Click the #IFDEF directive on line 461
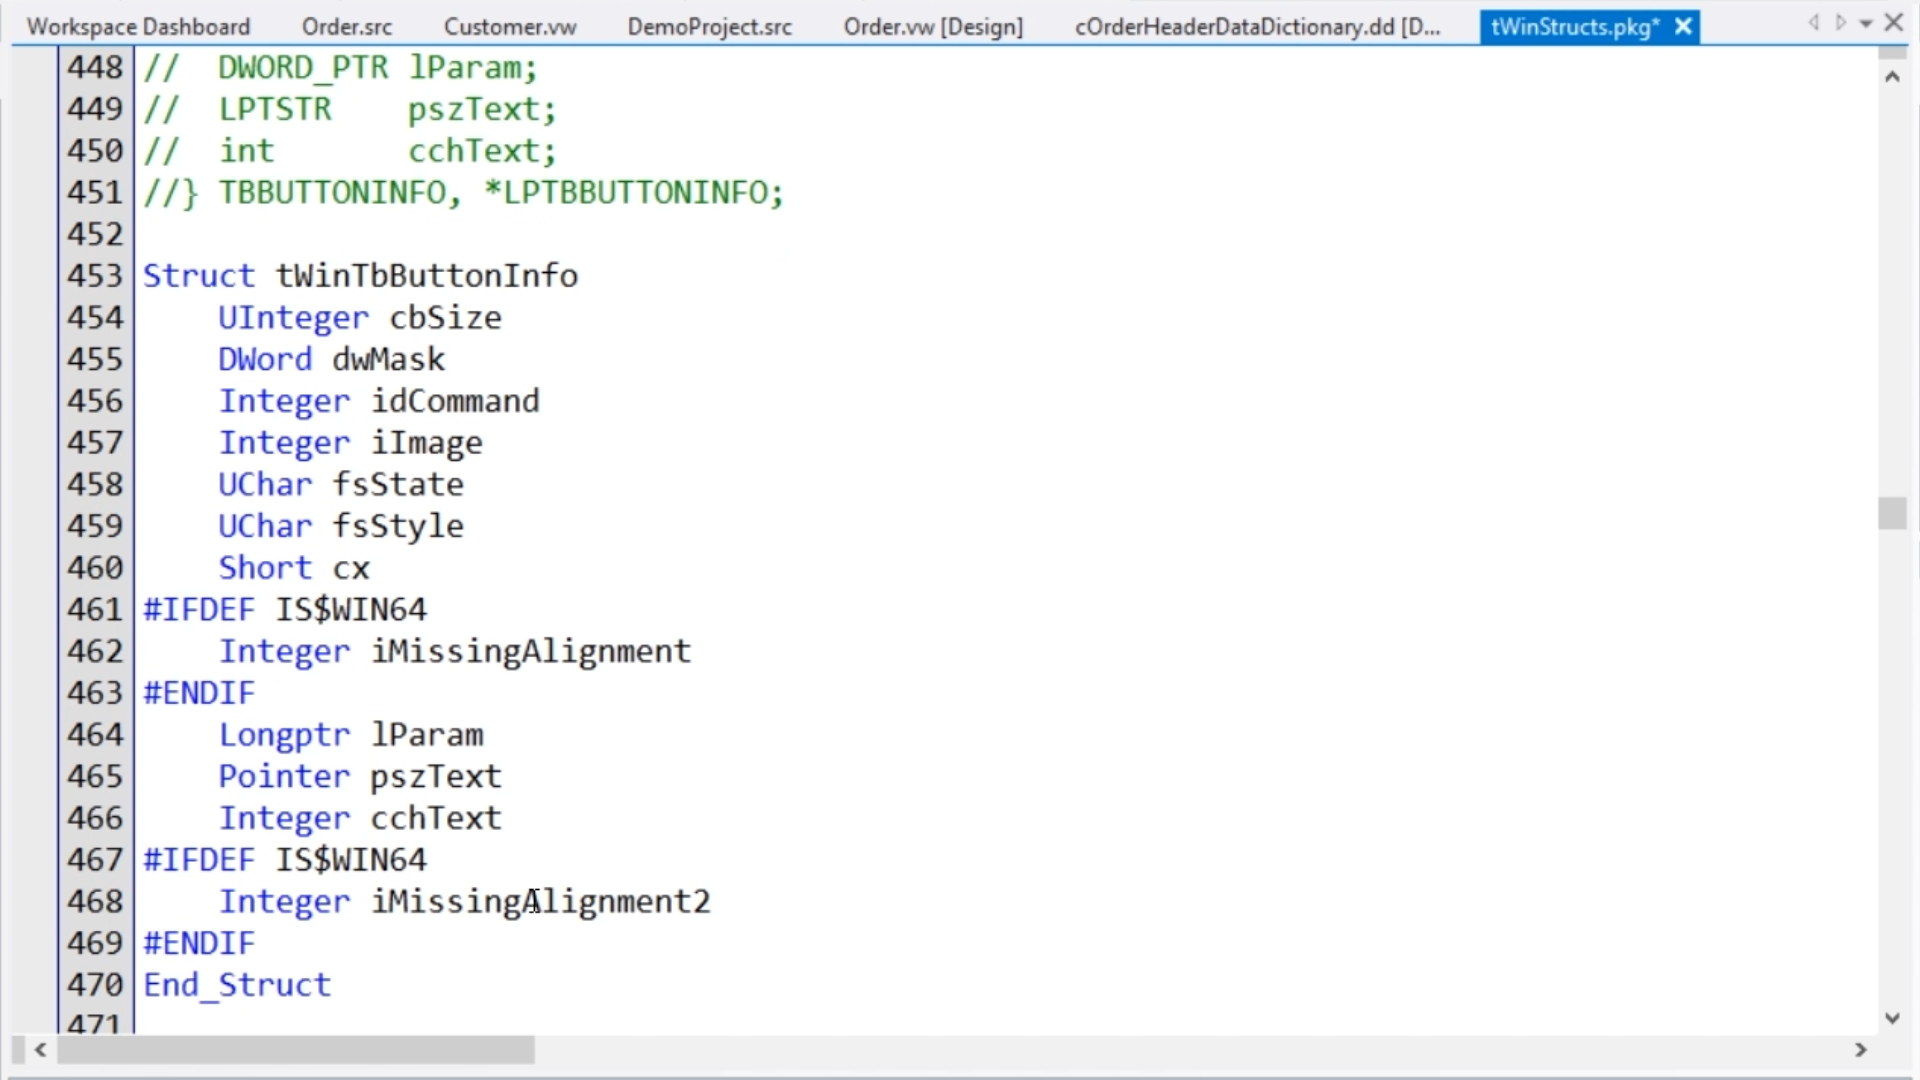 click(x=199, y=610)
